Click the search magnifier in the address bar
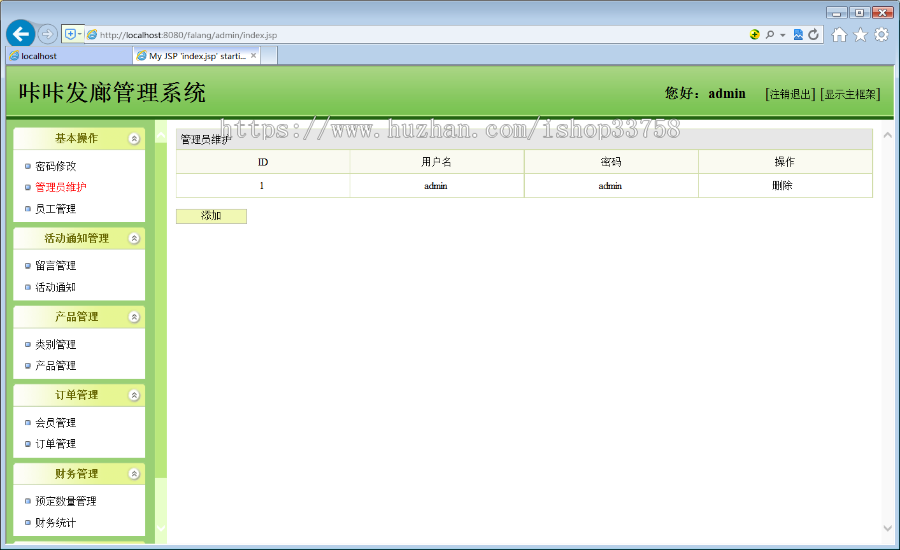 (770, 34)
